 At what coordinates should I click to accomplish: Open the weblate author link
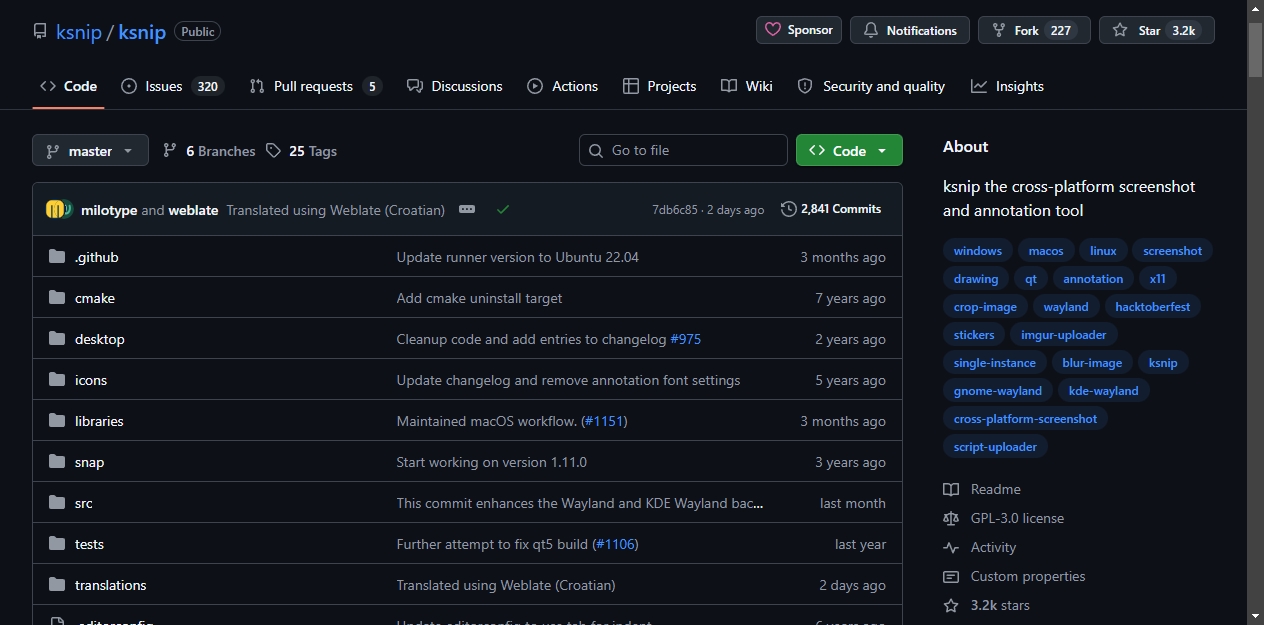tap(193, 210)
